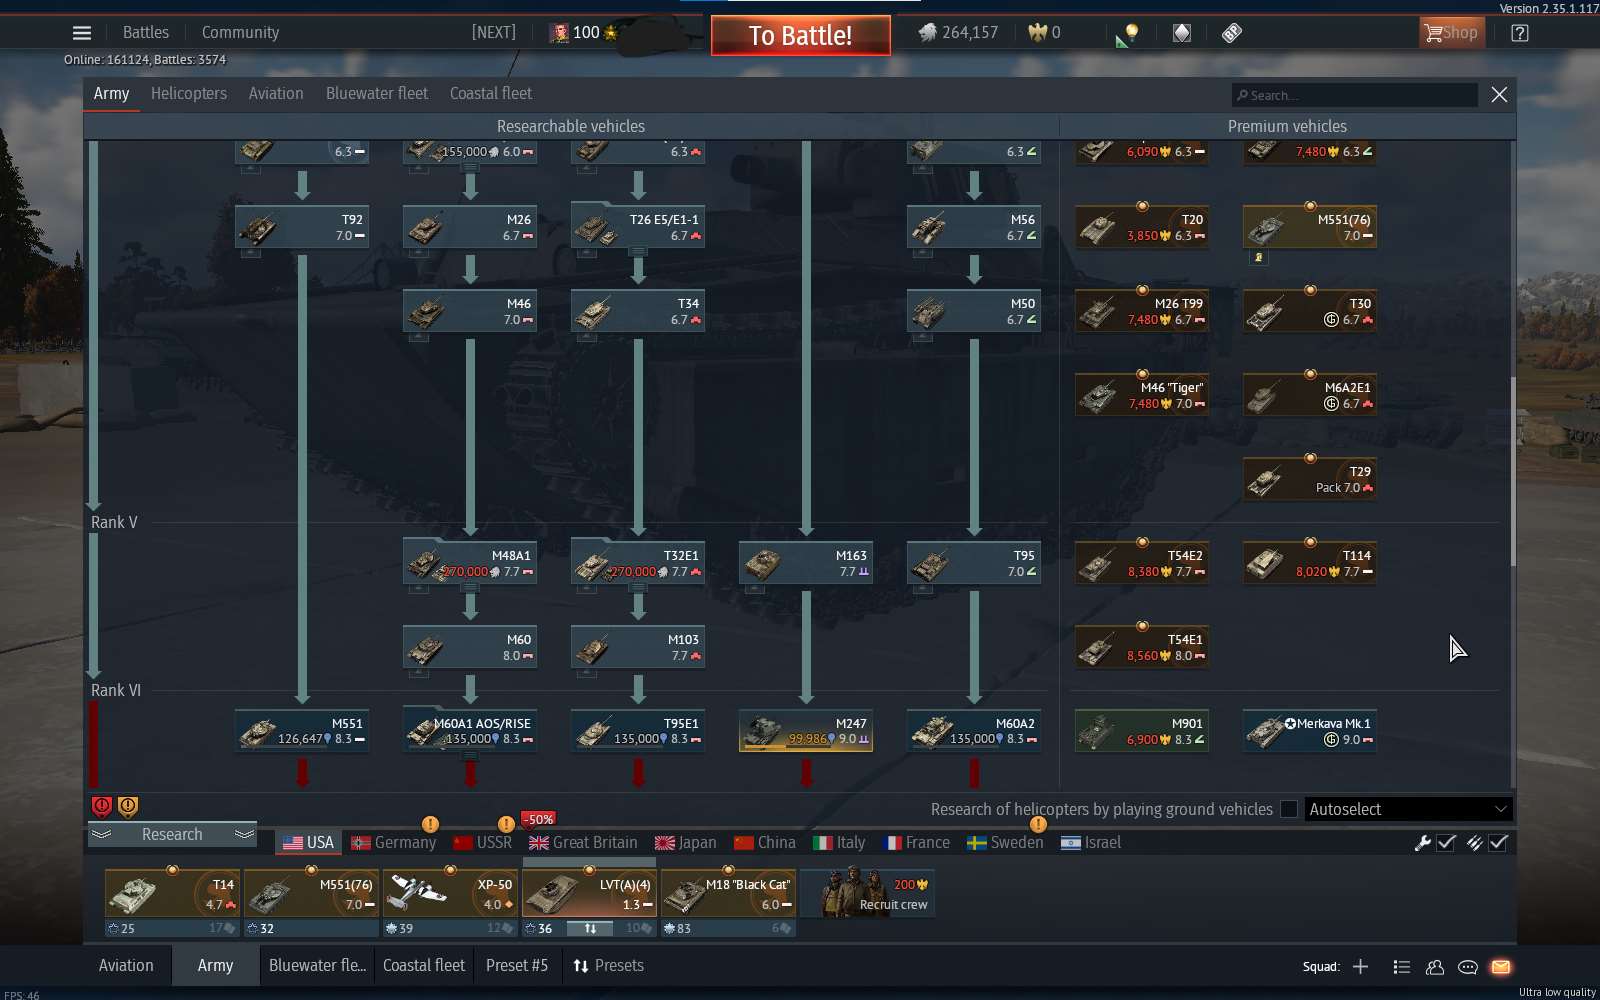Select the M551 tank in research tree
The height and width of the screenshot is (1000, 1600).
tap(302, 731)
